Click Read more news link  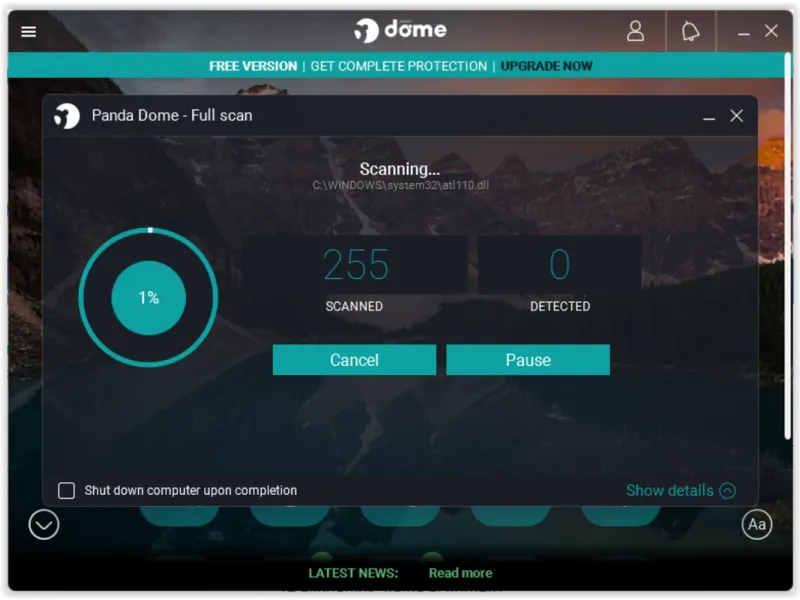pyautogui.click(x=460, y=573)
